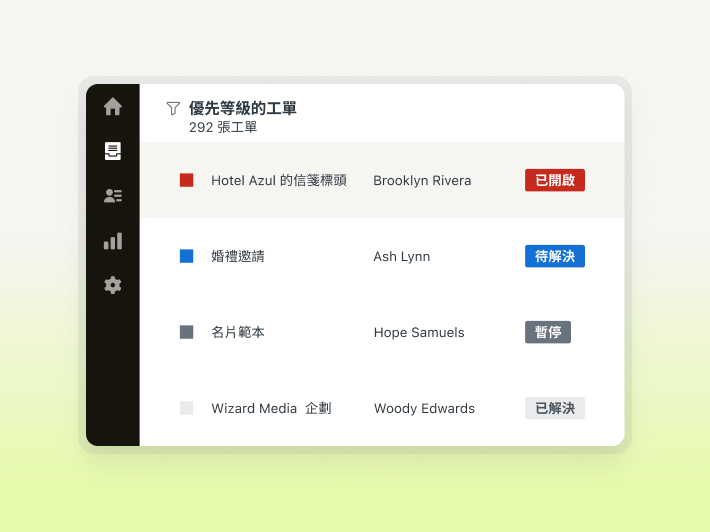Open the reports bar chart icon
710x532 pixels.
tap(113, 241)
